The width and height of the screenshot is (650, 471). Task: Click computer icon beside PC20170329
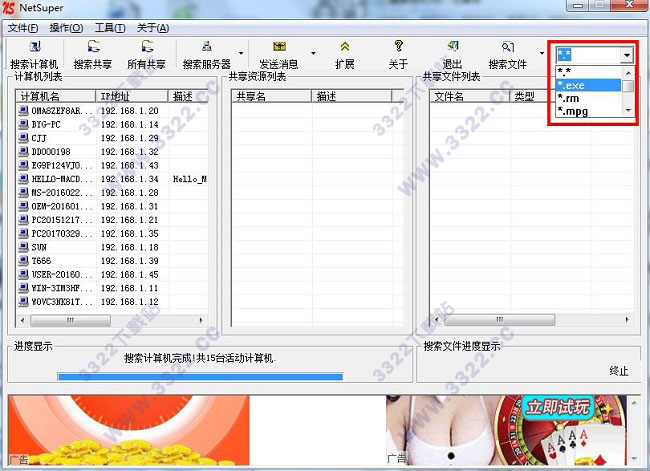click(24, 233)
